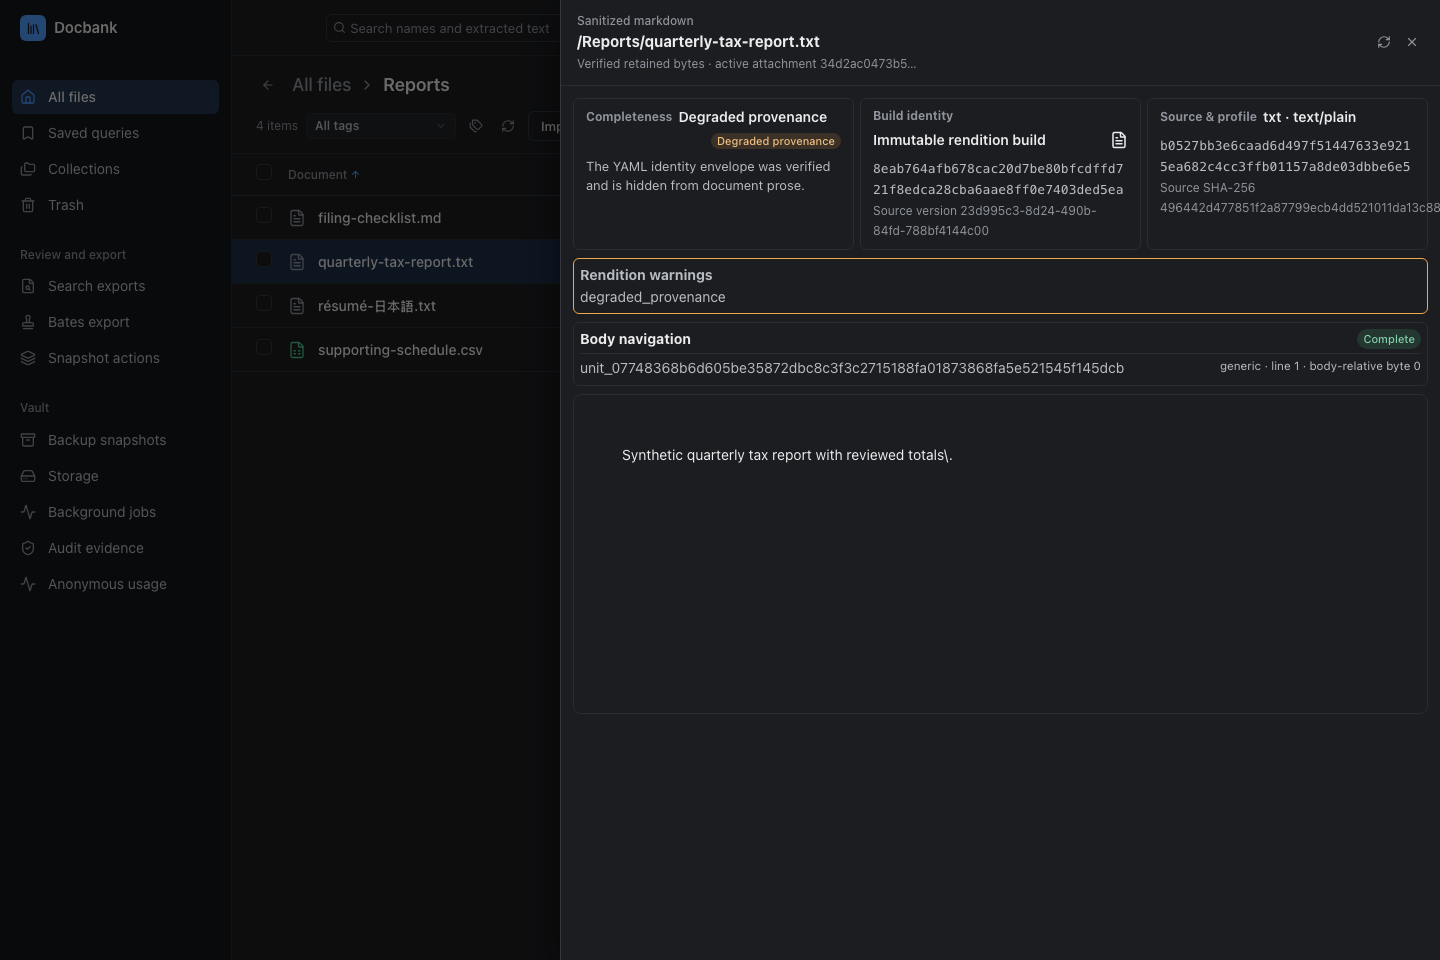The image size is (1440, 960).
Task: Sort by the Document column header
Action: click(323, 175)
